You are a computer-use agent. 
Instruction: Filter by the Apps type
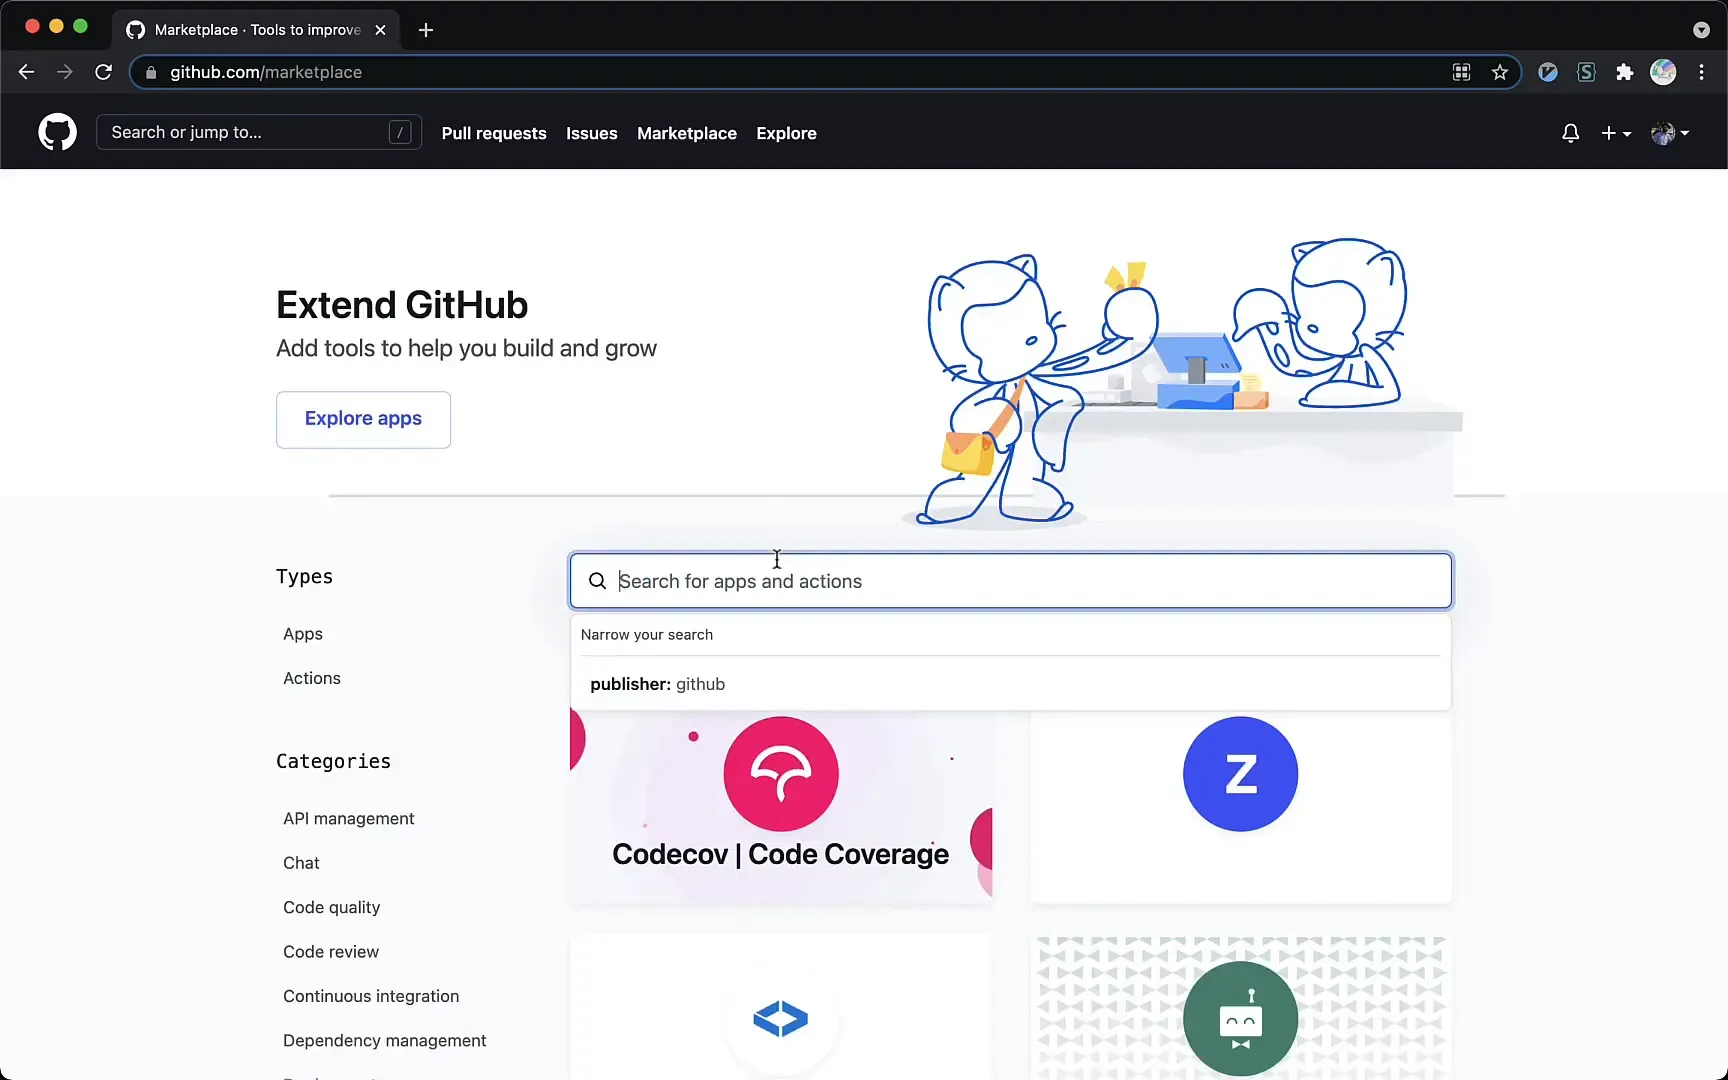pyautogui.click(x=303, y=634)
